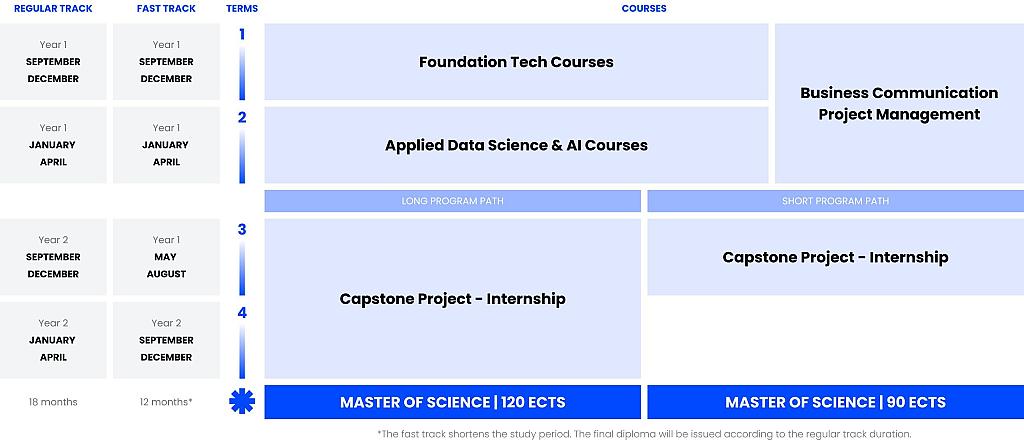Image resolution: width=1024 pixels, height=448 pixels.
Task: Select Regular Track Year 2 January–April cell
Action: 53,340
